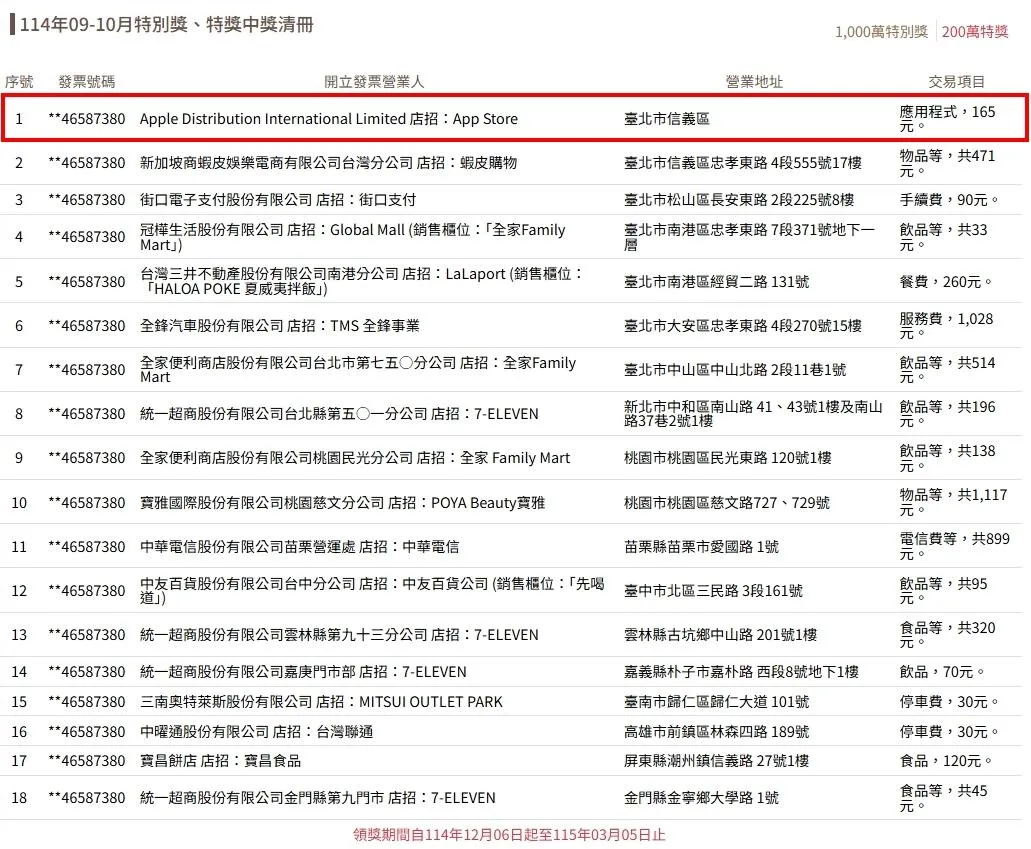Select the 街口電子支付股份有限公司 row
This screenshot has width=1031, height=849.
[277, 200]
